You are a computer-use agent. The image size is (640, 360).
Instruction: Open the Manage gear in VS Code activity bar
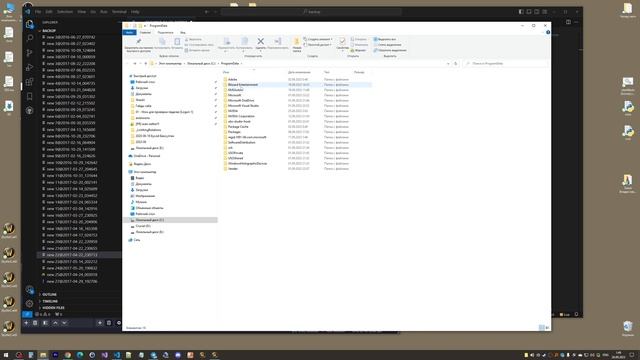[29, 304]
